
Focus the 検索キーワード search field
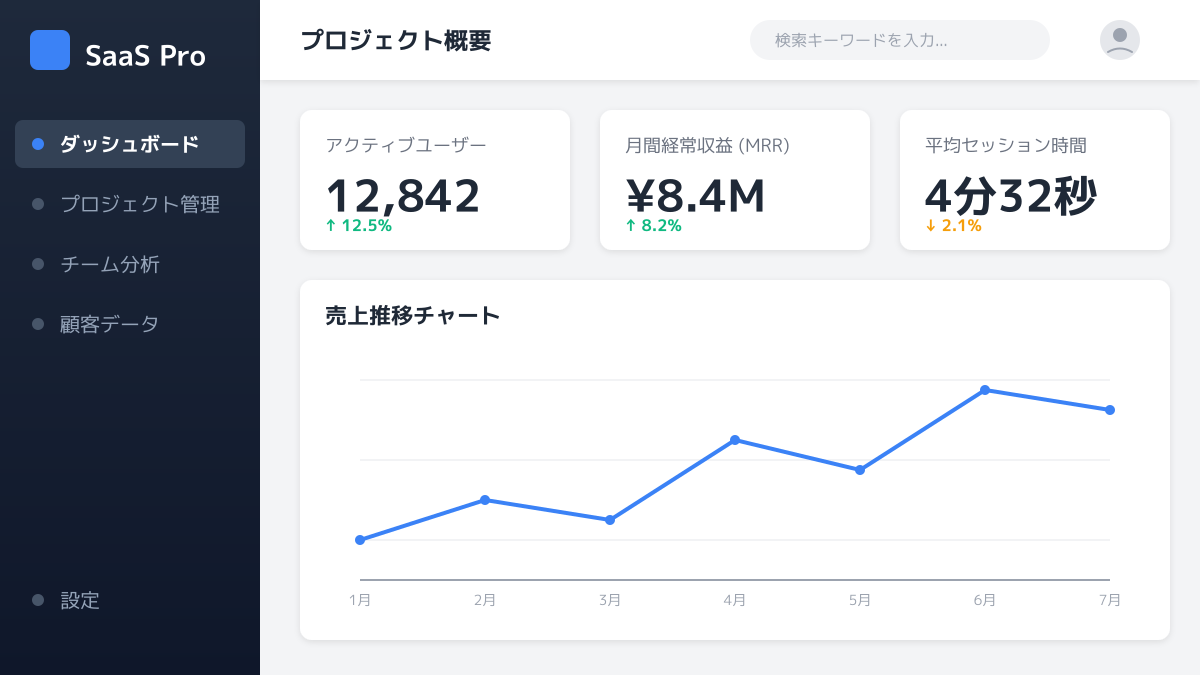click(x=899, y=40)
